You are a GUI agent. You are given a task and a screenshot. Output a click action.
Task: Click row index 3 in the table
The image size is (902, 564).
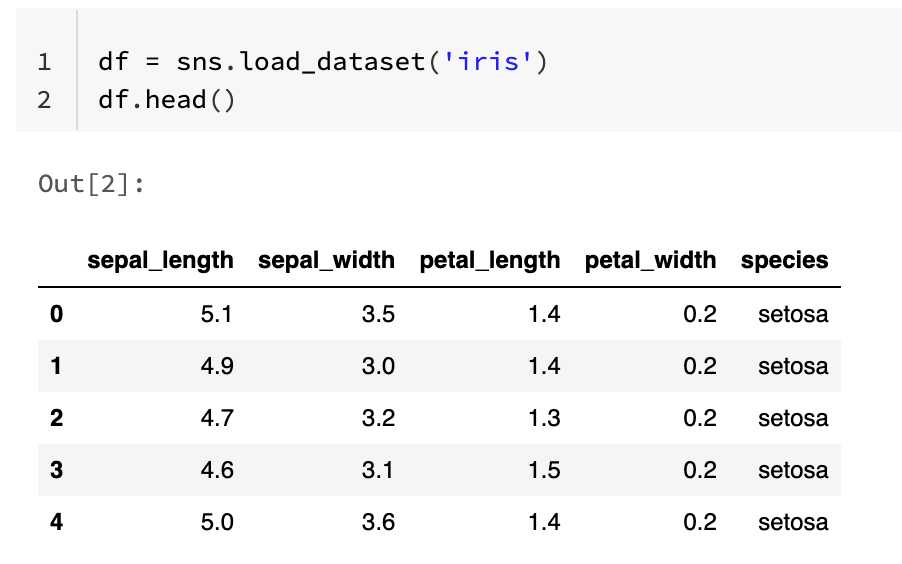point(56,470)
